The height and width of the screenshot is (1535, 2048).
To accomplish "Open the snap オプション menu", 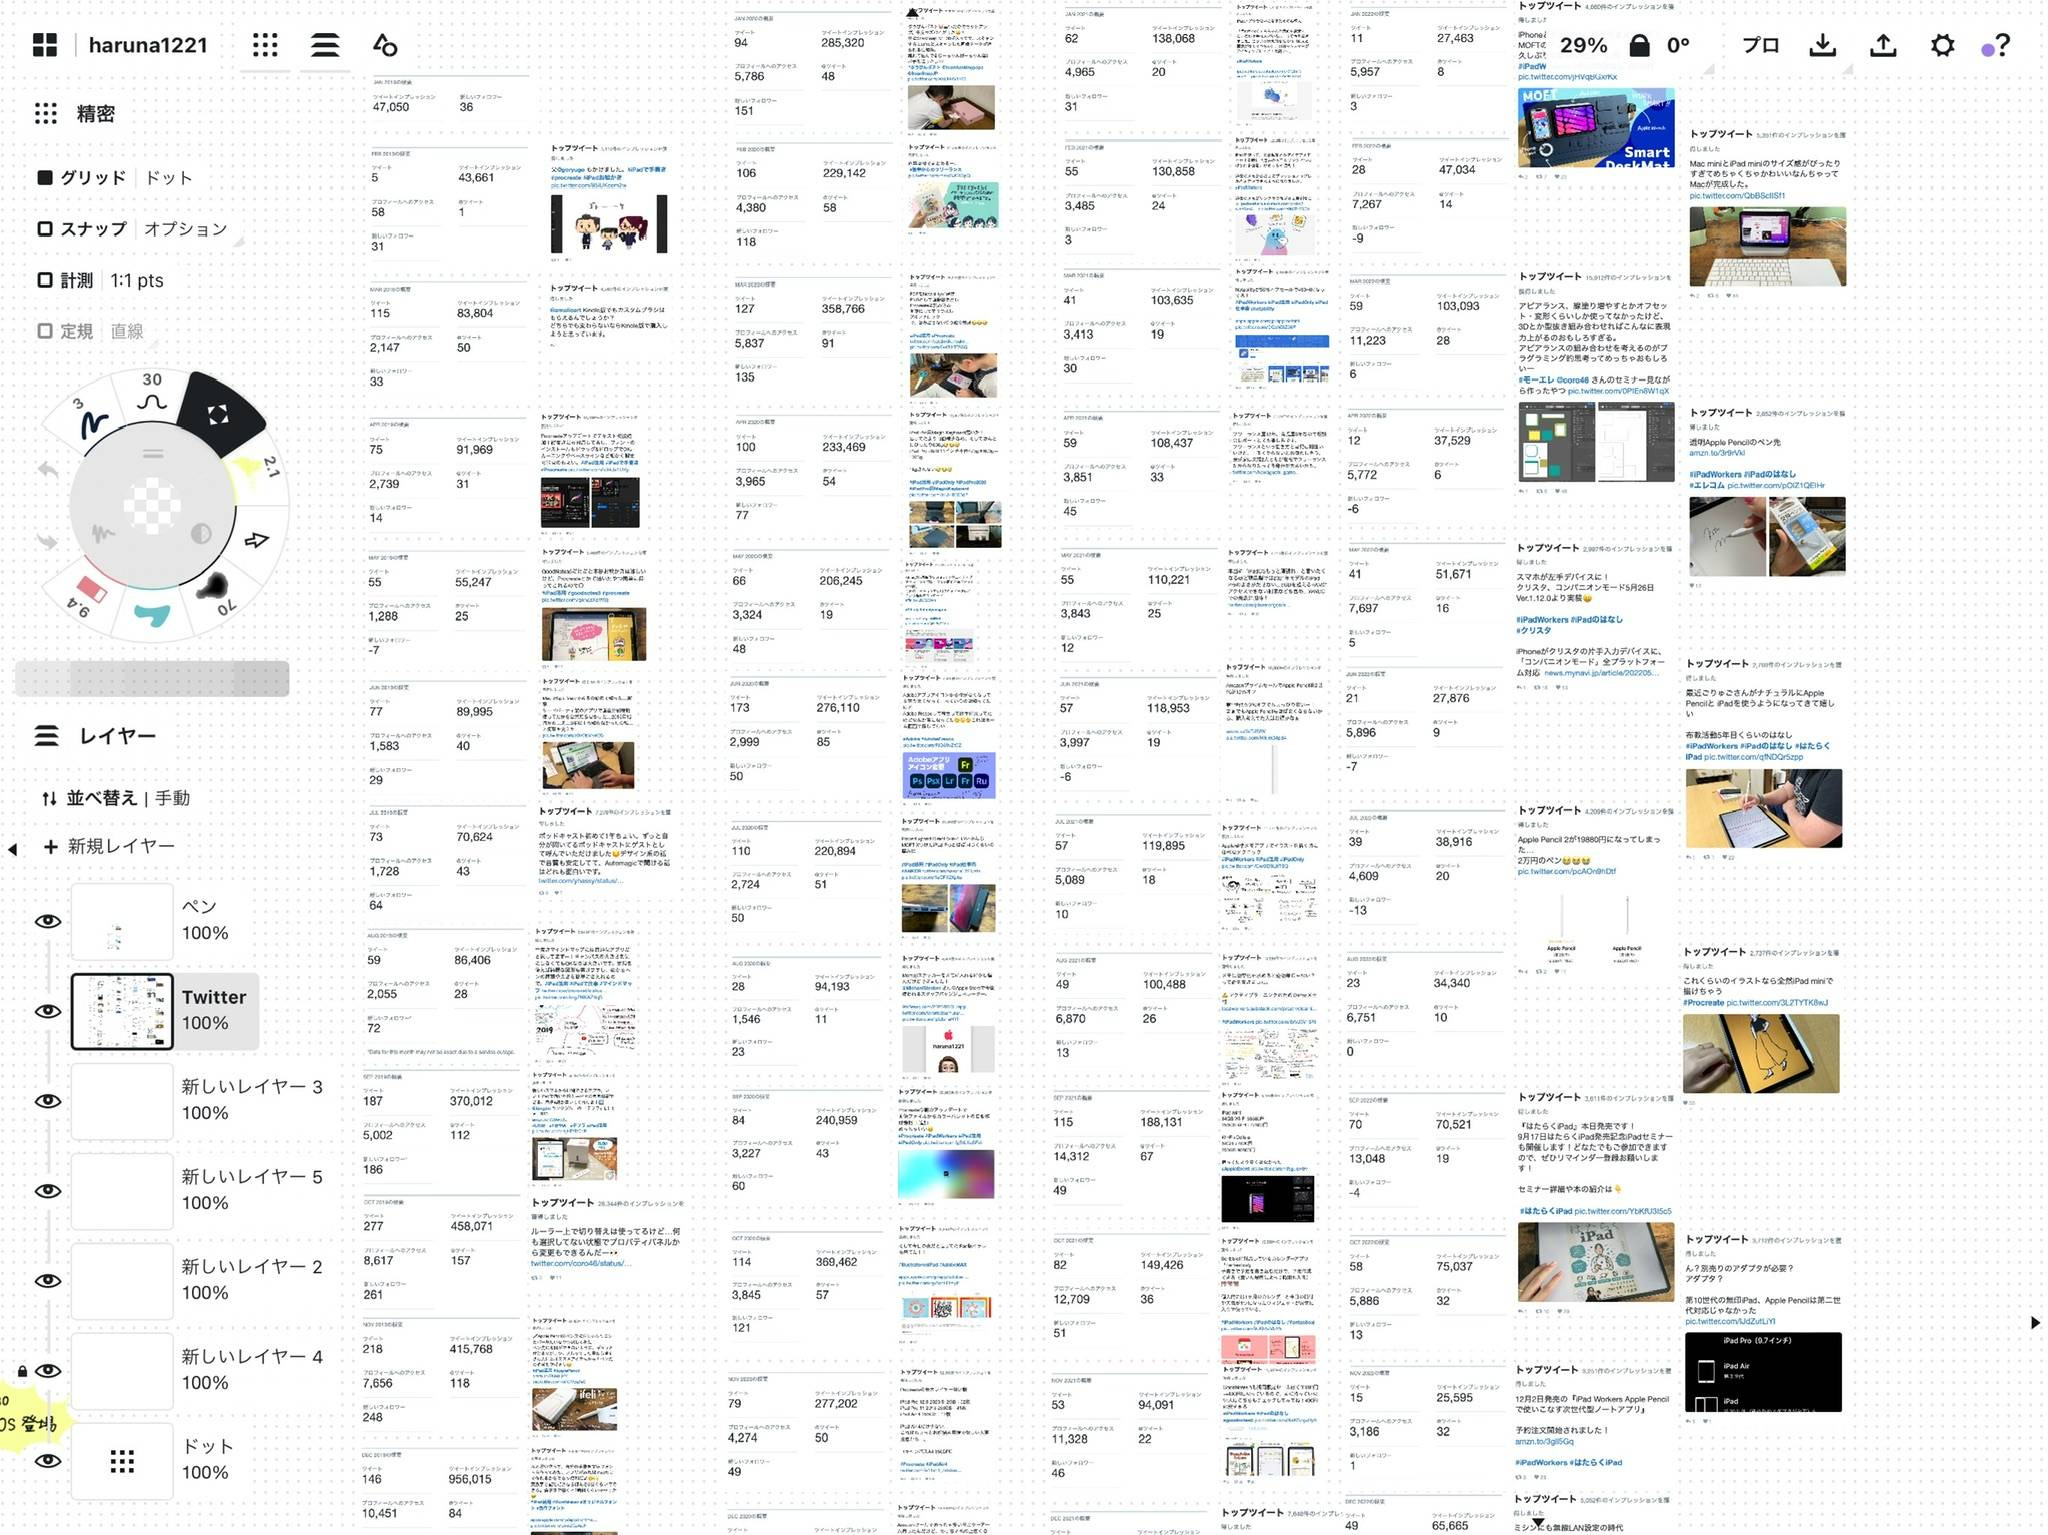I will (x=186, y=229).
